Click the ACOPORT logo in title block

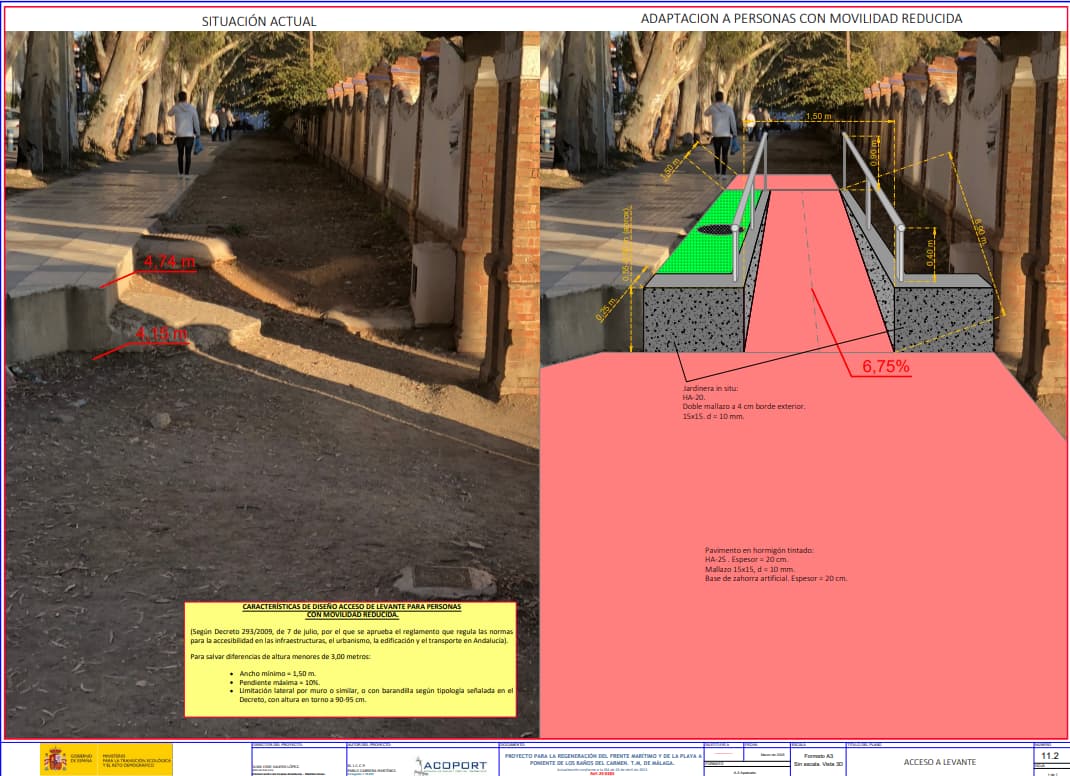tap(451, 765)
